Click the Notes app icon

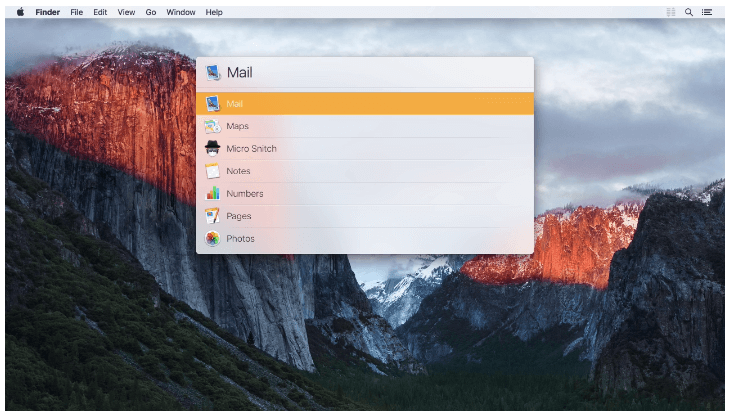point(213,171)
